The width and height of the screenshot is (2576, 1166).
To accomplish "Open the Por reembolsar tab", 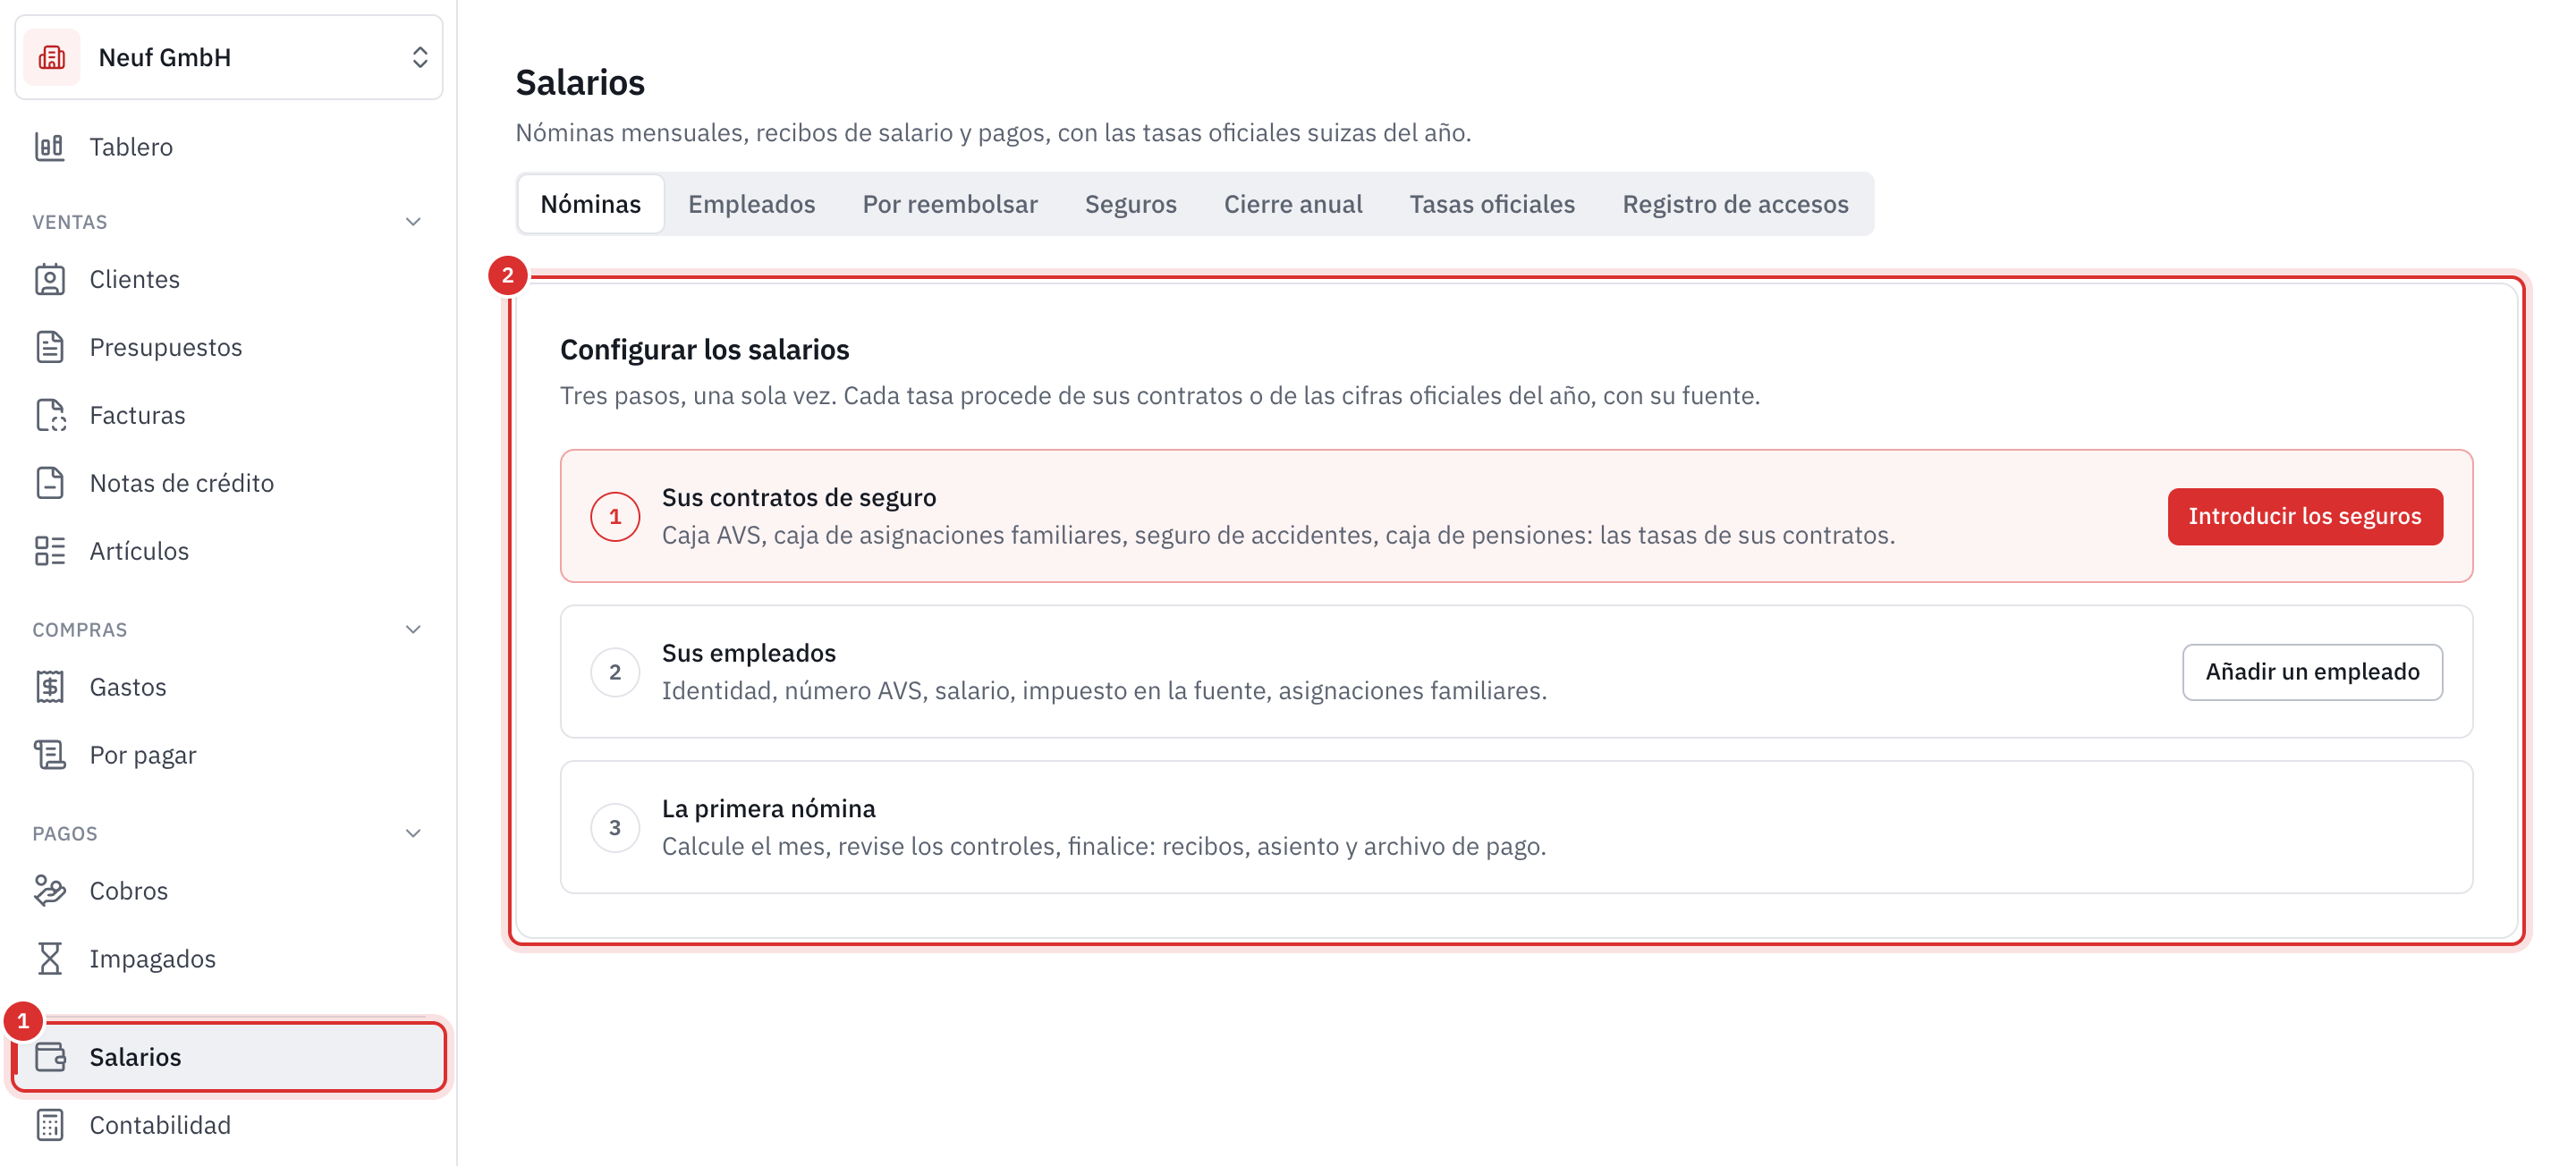I will (950, 204).
